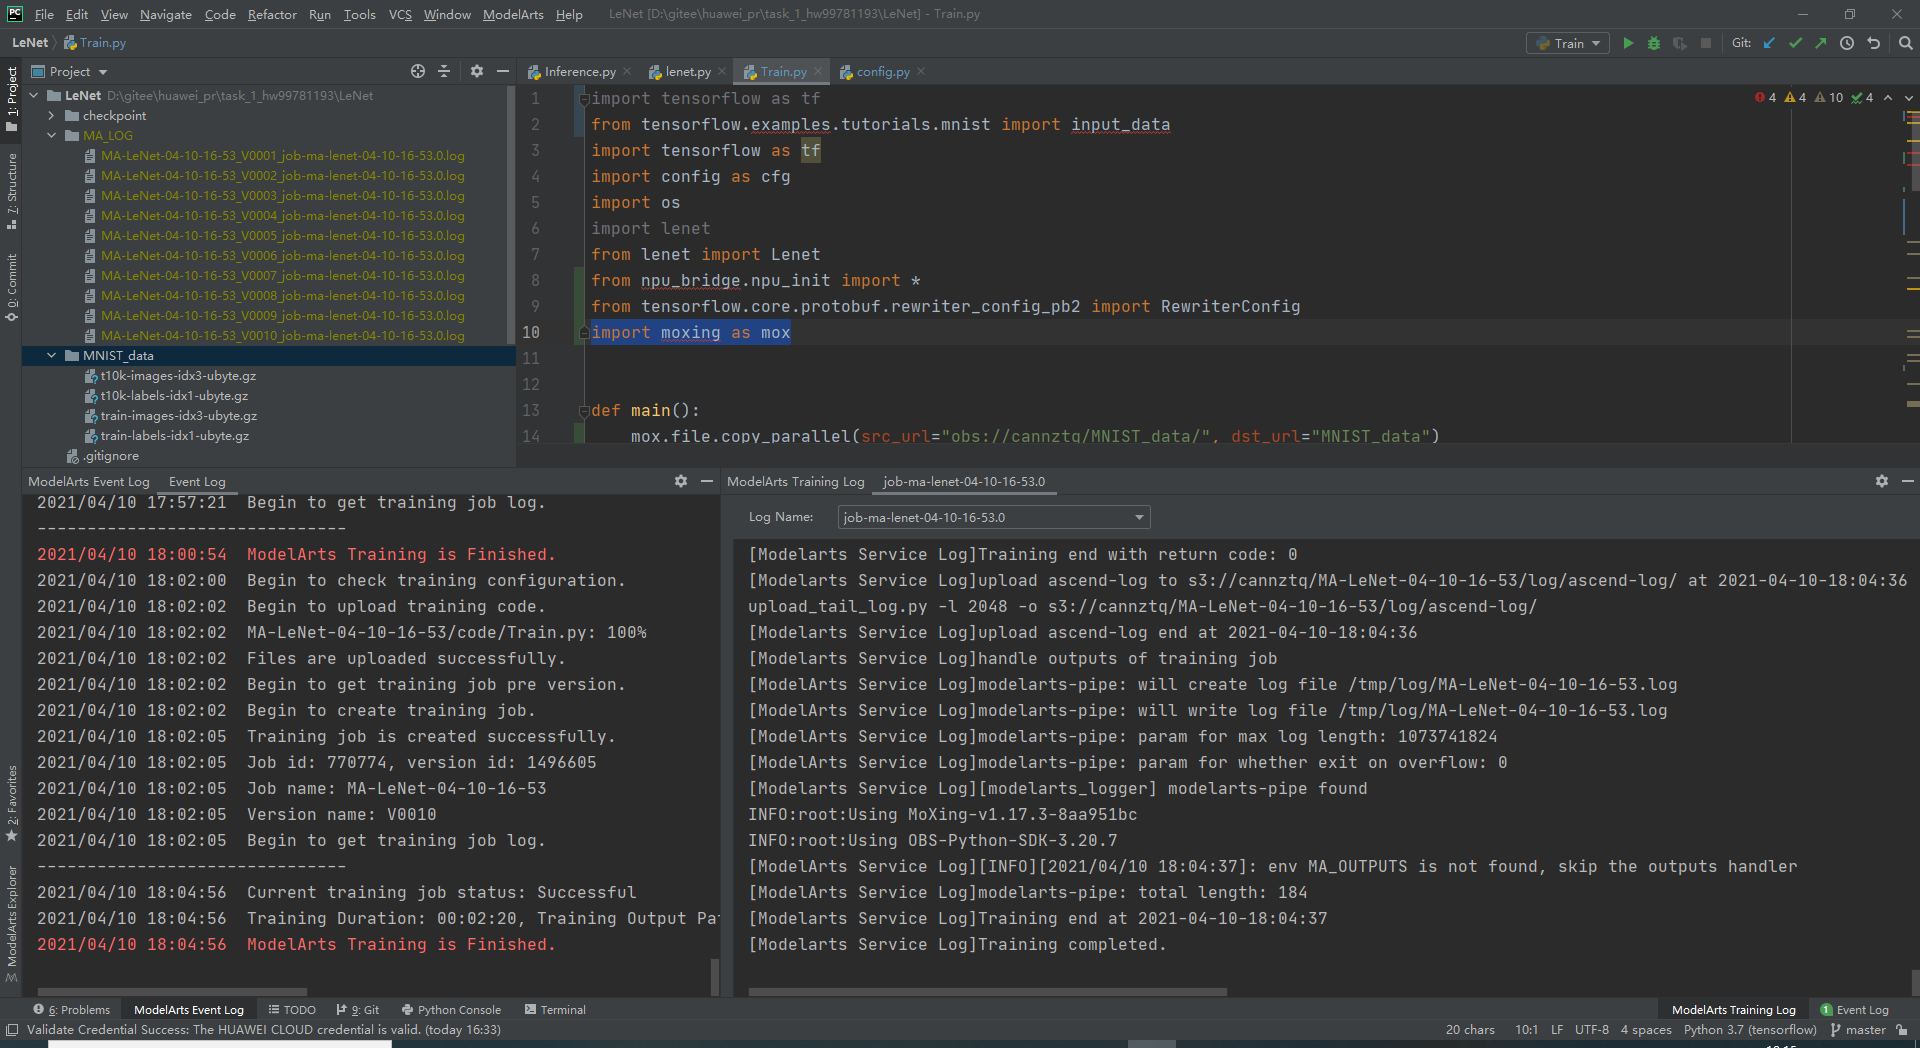The height and width of the screenshot is (1048, 1920).
Task: Open Search Everywhere magnifier icon
Action: click(1905, 43)
